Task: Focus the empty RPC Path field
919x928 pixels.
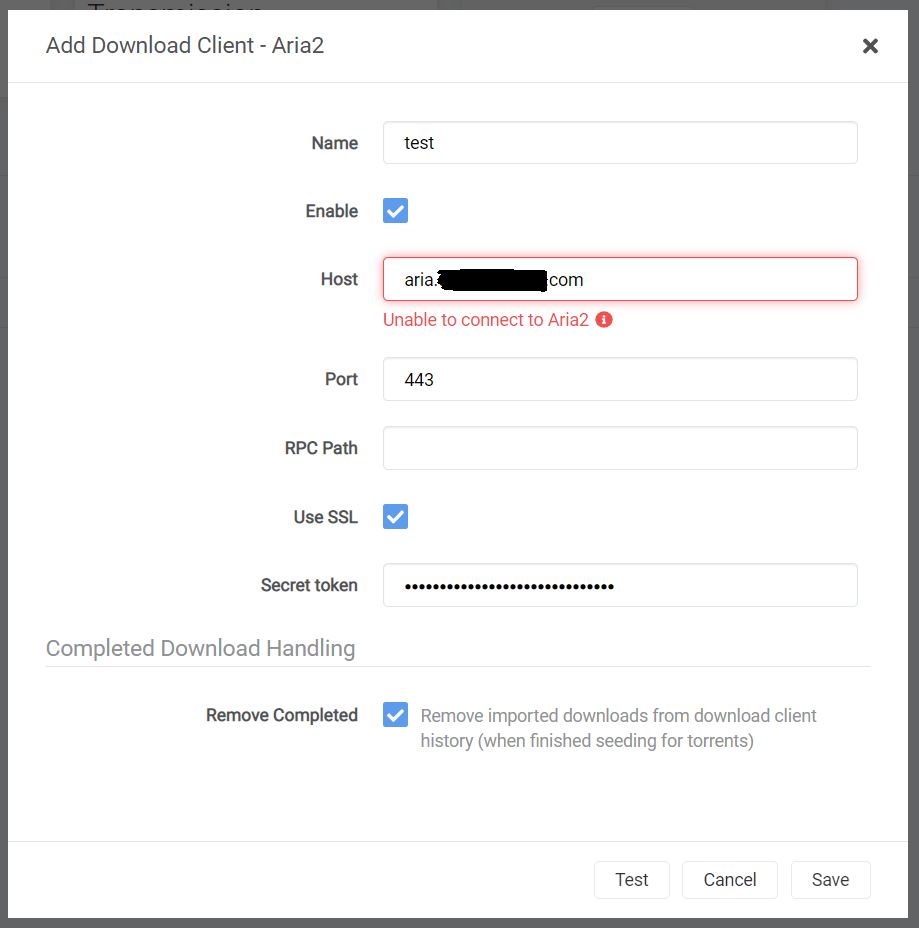Action: coord(619,448)
